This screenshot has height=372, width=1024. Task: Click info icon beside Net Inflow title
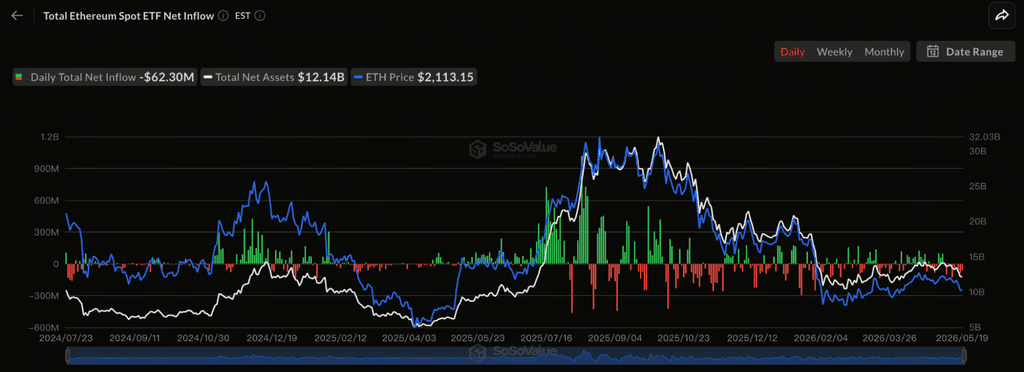[223, 16]
